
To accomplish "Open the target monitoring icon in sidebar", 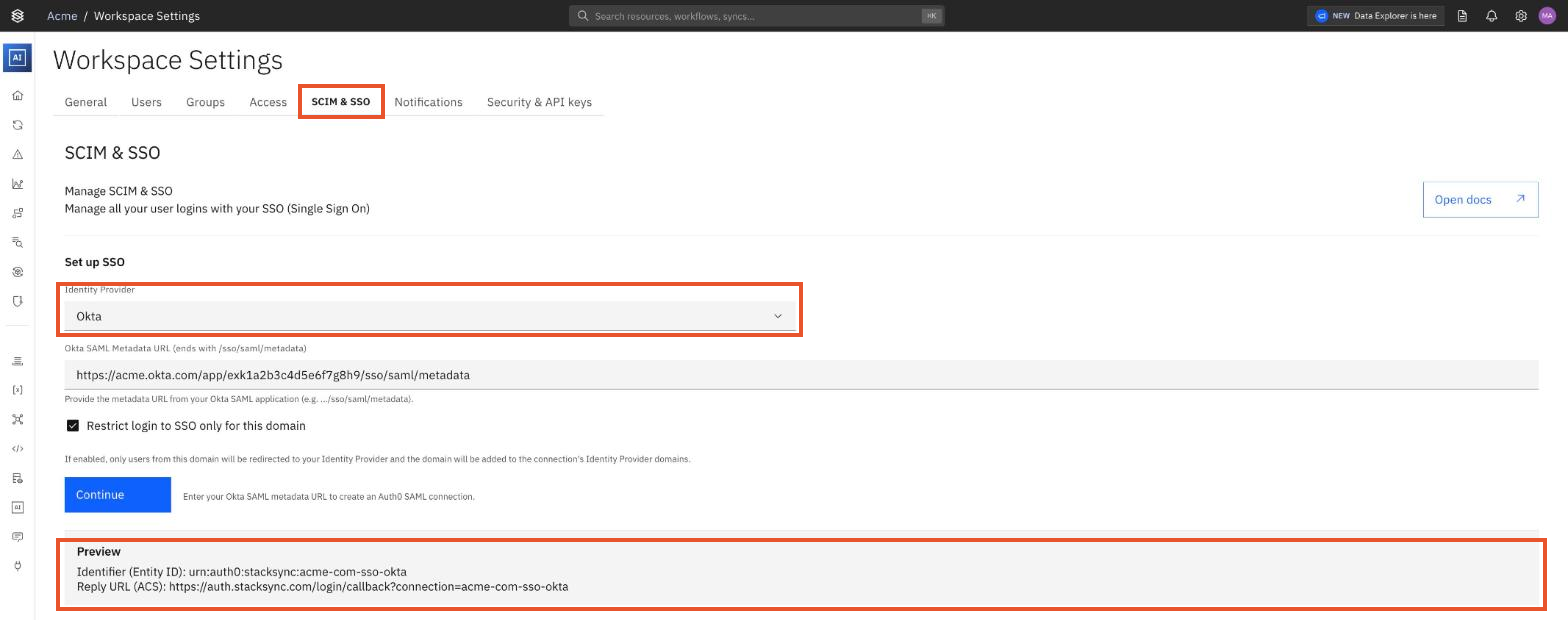I will click(x=17, y=272).
